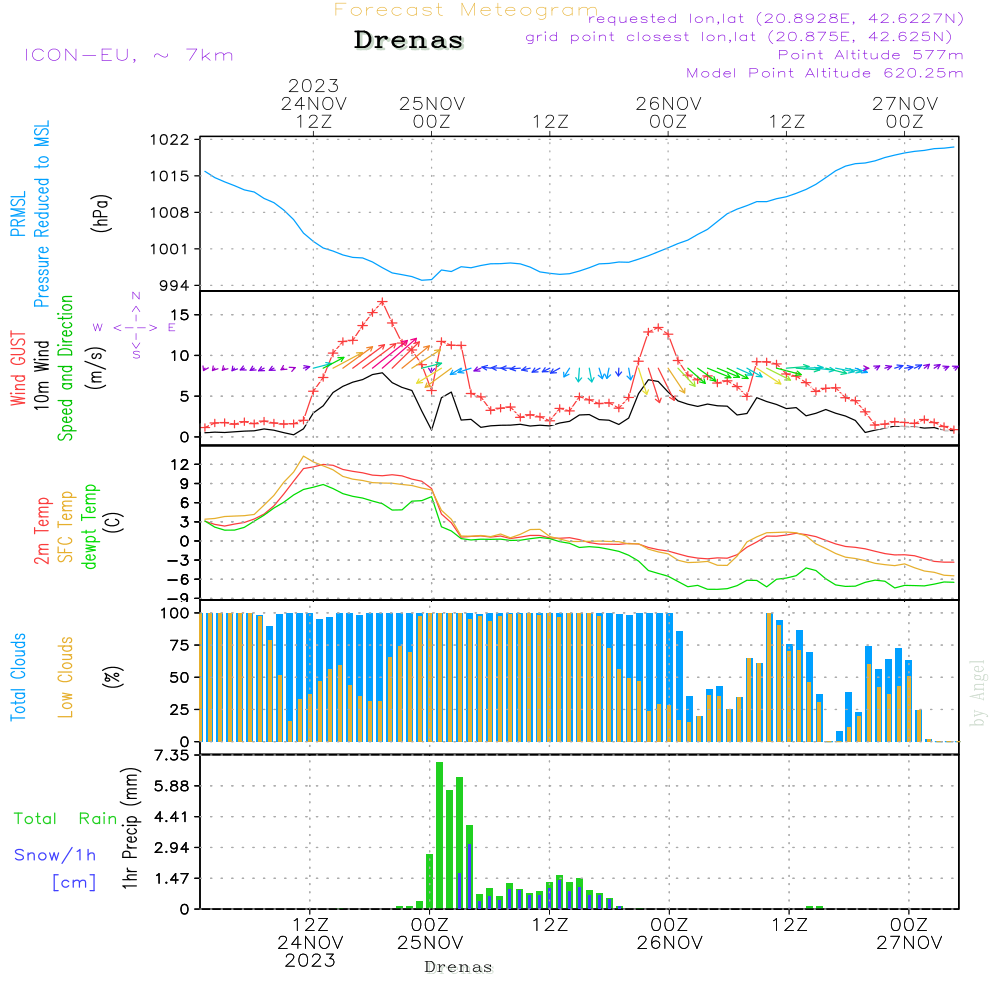The height and width of the screenshot is (1000, 1000).
Task: Click the requested lon,lat coordinates text
Action: click(x=775, y=19)
